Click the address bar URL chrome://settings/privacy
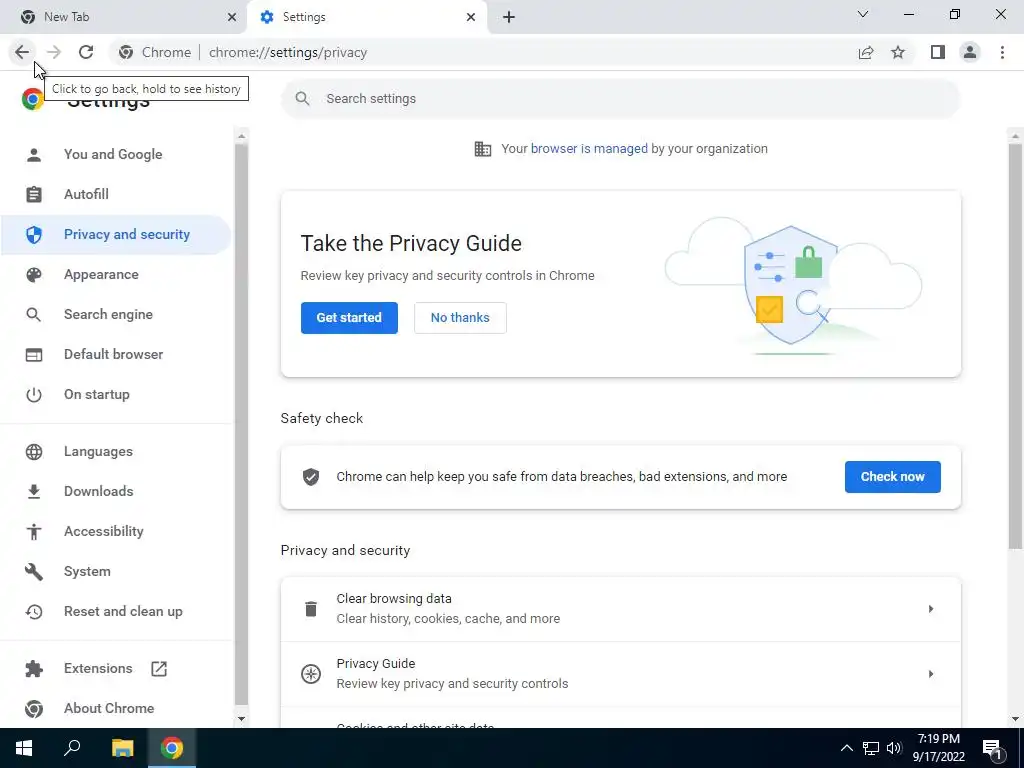This screenshot has height=768, width=1024. [x=288, y=52]
